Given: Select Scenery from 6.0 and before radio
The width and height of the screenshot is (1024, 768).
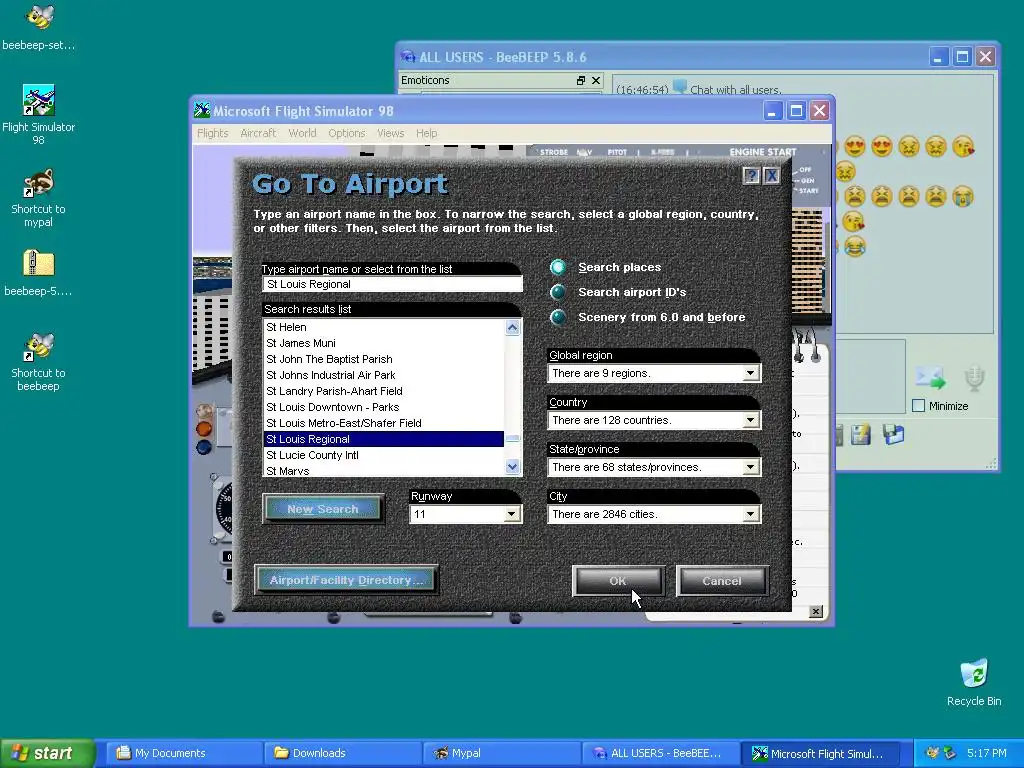Looking at the screenshot, I should pos(558,317).
